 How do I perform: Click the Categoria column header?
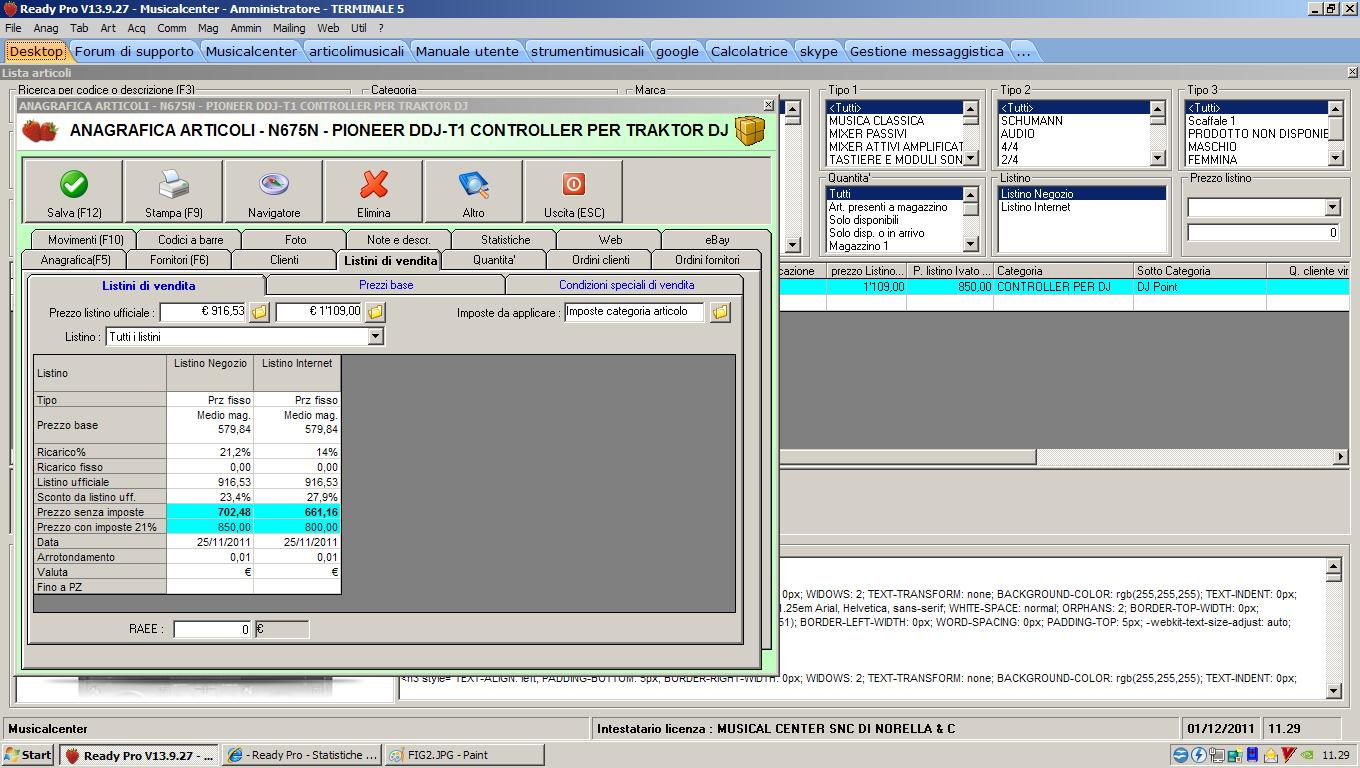(1063, 271)
